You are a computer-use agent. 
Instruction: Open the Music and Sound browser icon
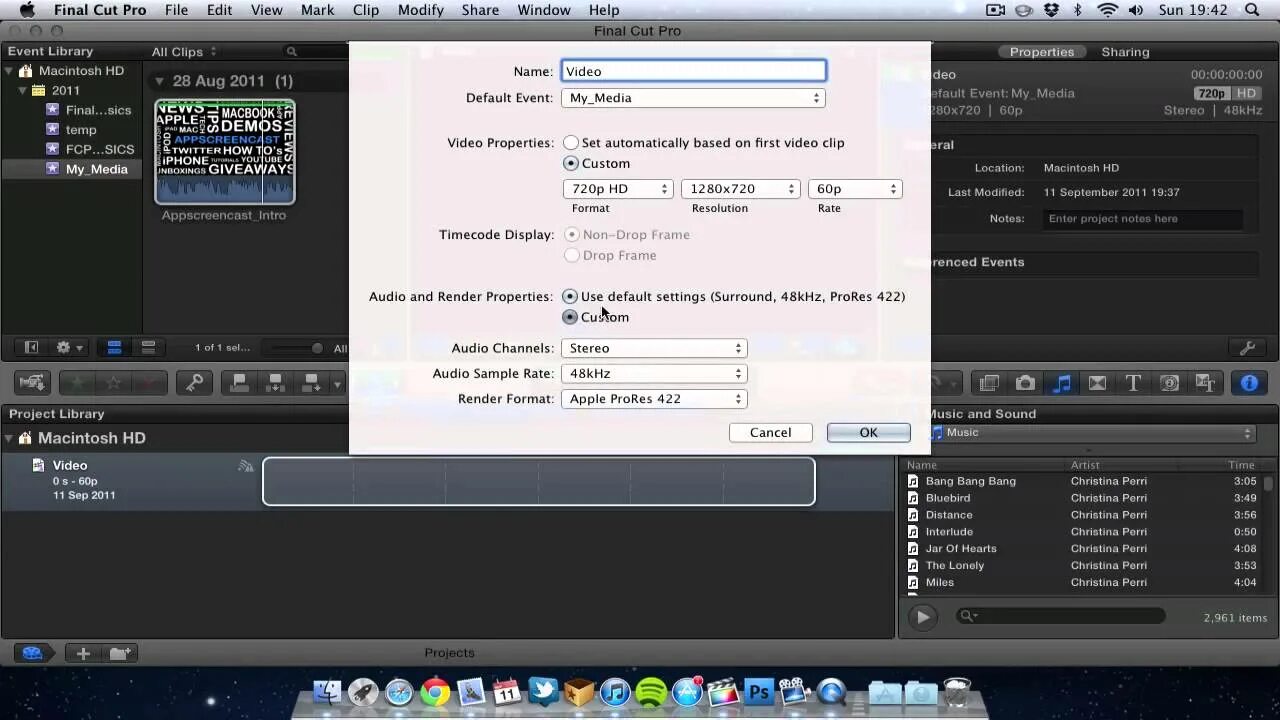[x=1062, y=383]
